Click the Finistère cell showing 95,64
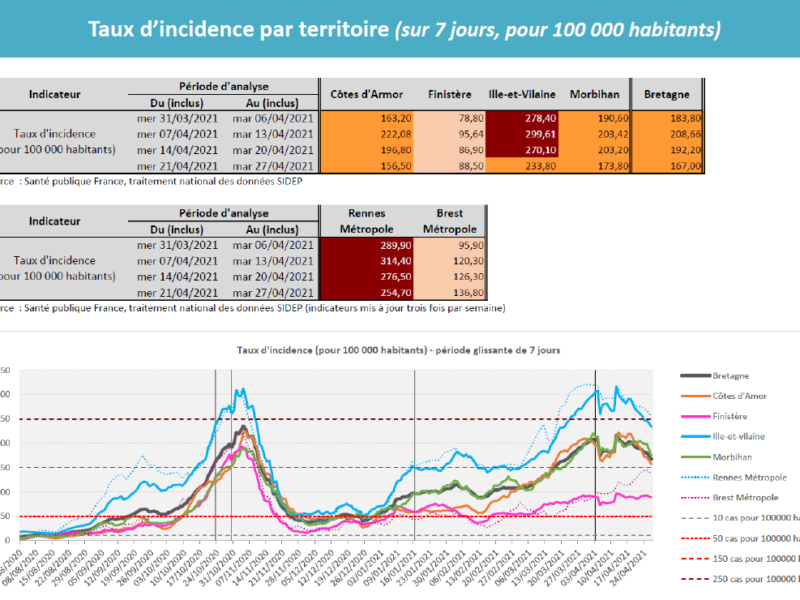Image resolution: width=800 pixels, height=600 pixels. 451,133
